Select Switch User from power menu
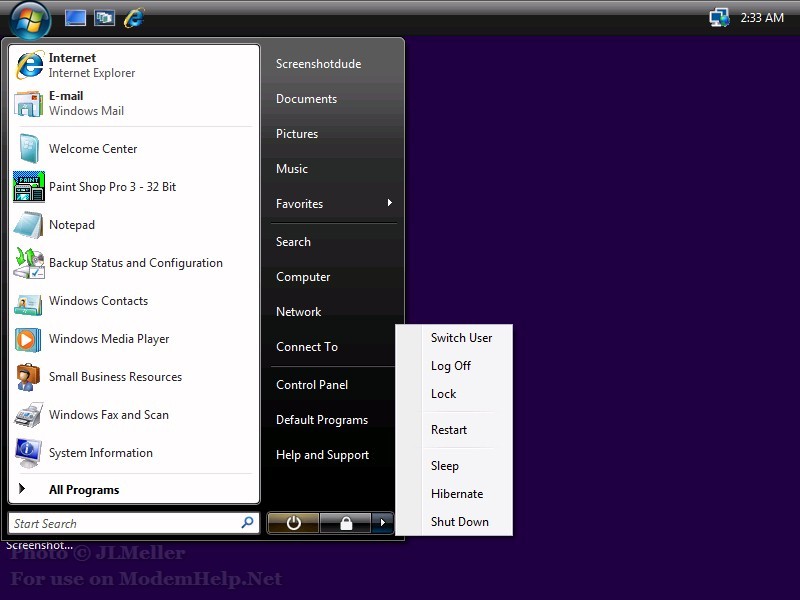 coord(461,338)
